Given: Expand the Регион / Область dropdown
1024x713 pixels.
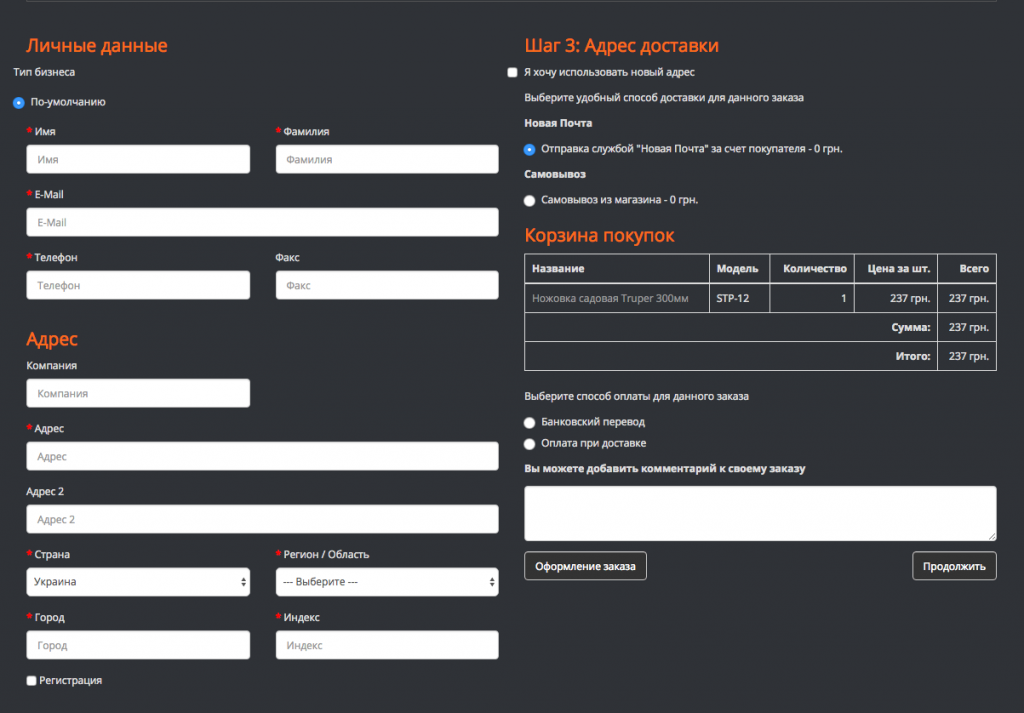Looking at the screenshot, I should (387, 582).
